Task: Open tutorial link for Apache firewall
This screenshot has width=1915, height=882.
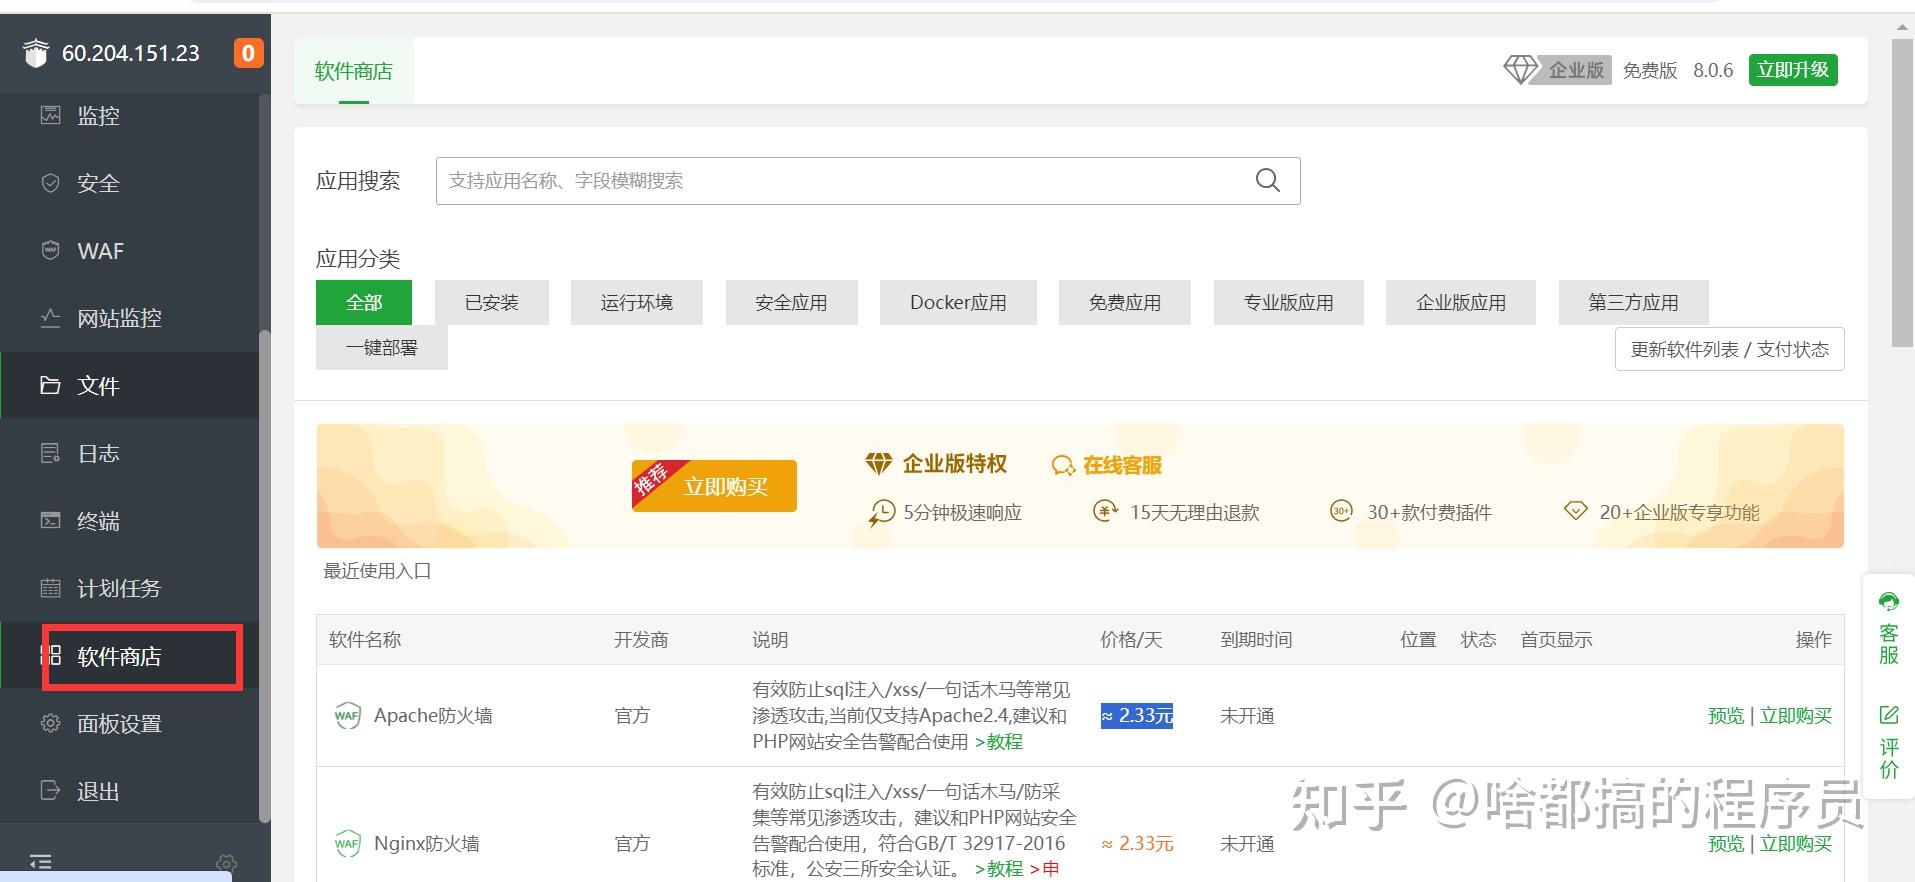Action: coord(999,741)
